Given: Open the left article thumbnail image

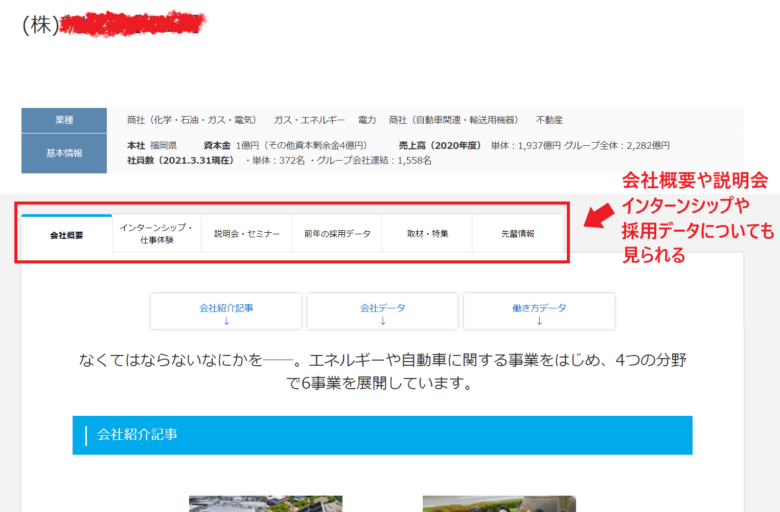Looking at the screenshot, I should point(266,504).
